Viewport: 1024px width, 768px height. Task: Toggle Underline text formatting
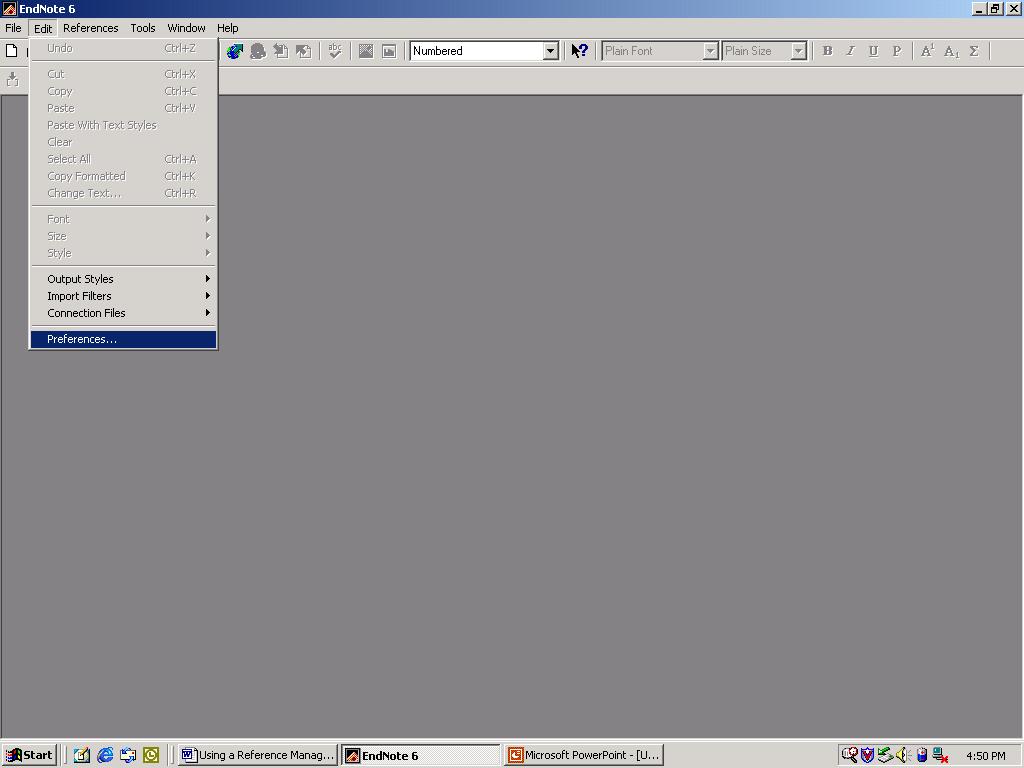point(873,51)
